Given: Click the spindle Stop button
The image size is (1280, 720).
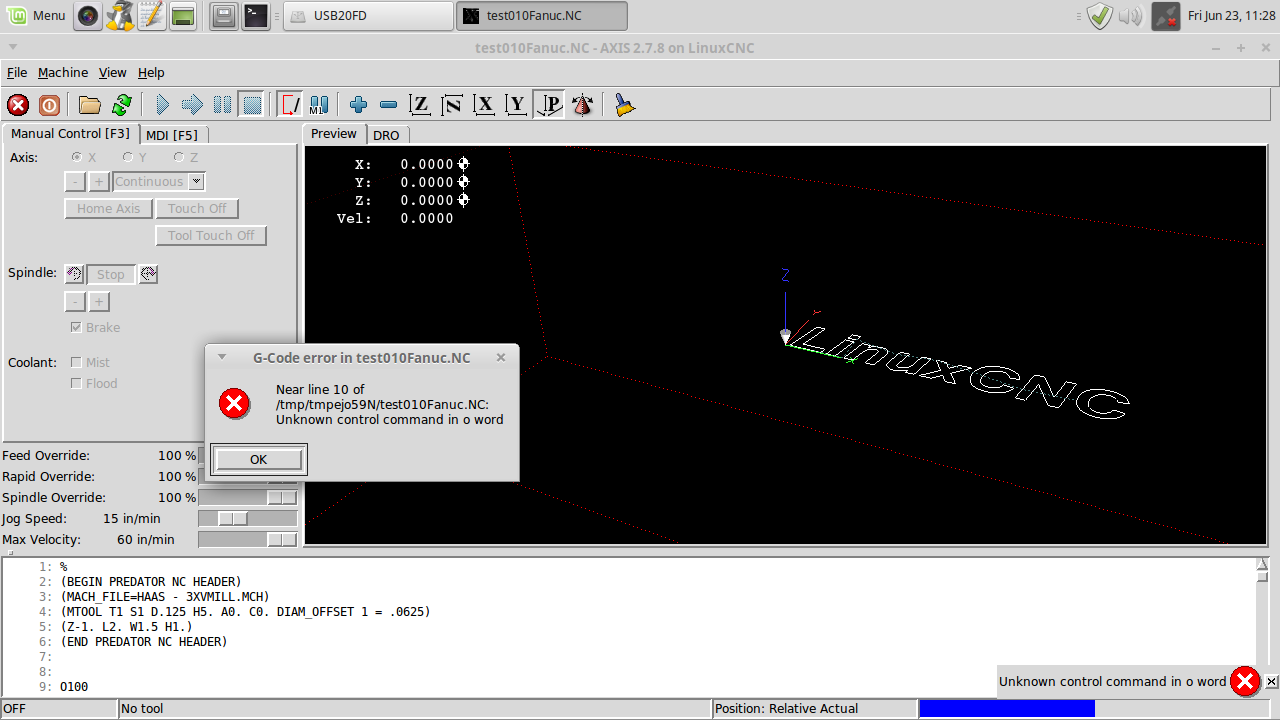Looking at the screenshot, I should (111, 275).
